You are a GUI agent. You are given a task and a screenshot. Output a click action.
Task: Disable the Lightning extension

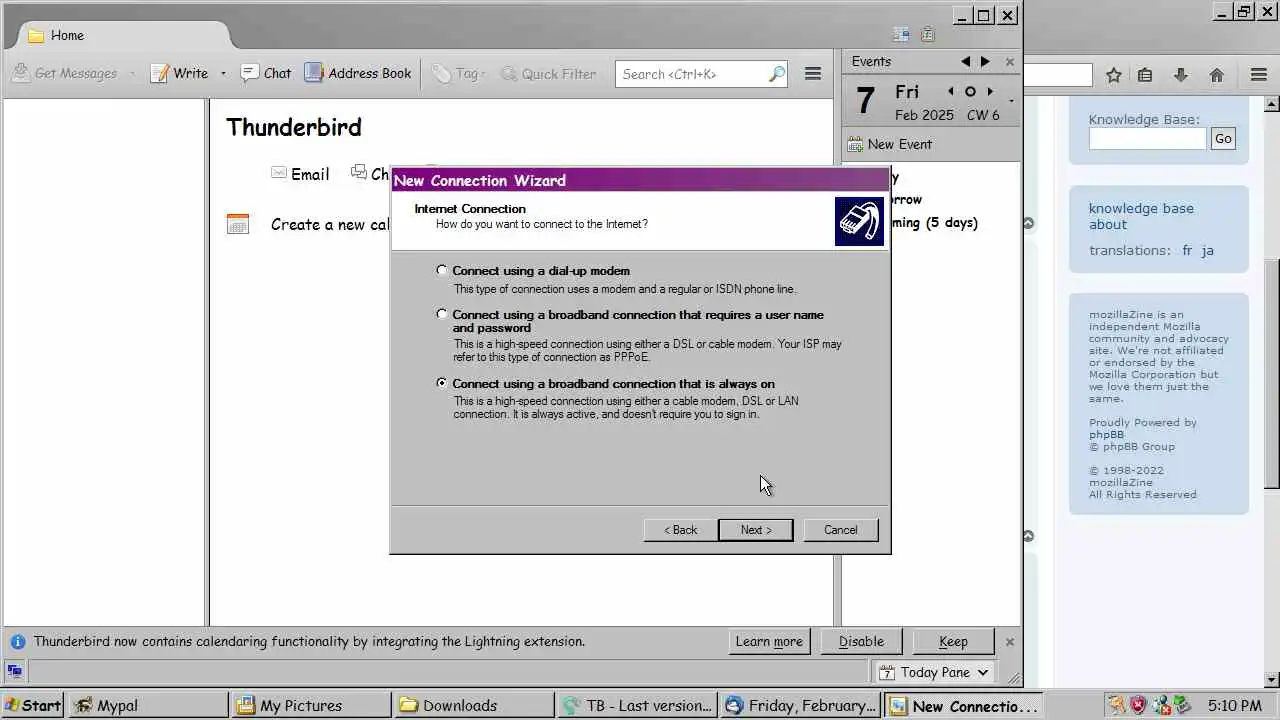861,641
